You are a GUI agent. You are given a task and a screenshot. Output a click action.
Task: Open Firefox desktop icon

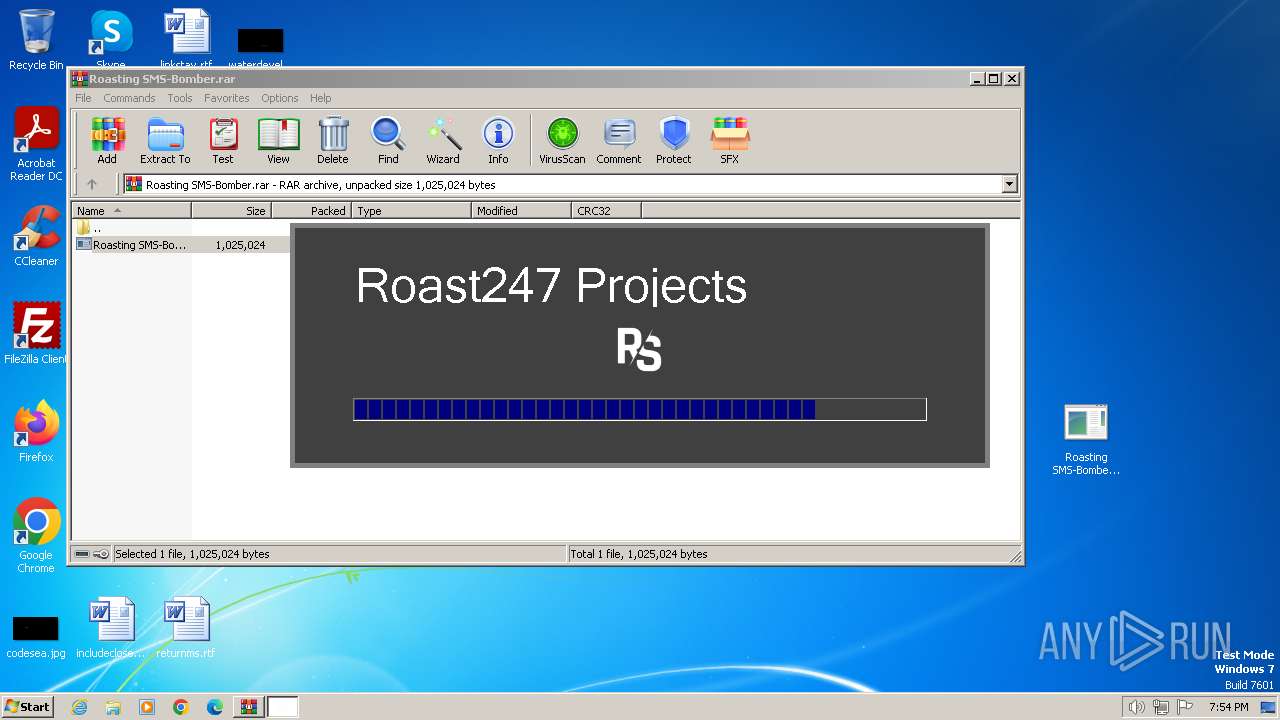pos(36,432)
